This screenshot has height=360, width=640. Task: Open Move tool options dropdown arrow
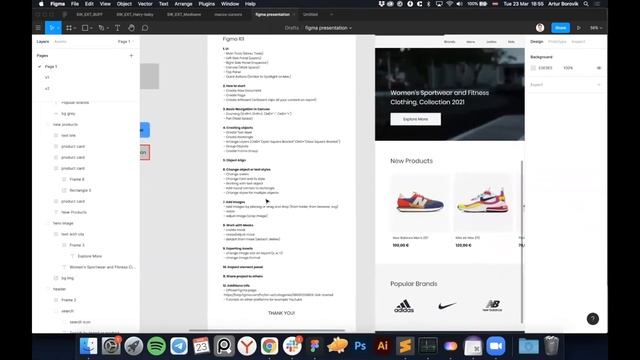(x=58, y=28)
